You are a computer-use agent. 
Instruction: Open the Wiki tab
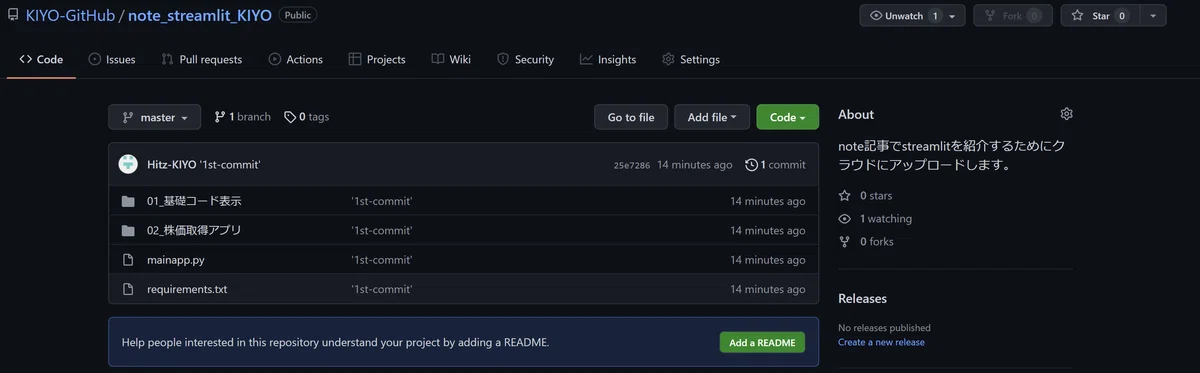pyautogui.click(x=451, y=59)
